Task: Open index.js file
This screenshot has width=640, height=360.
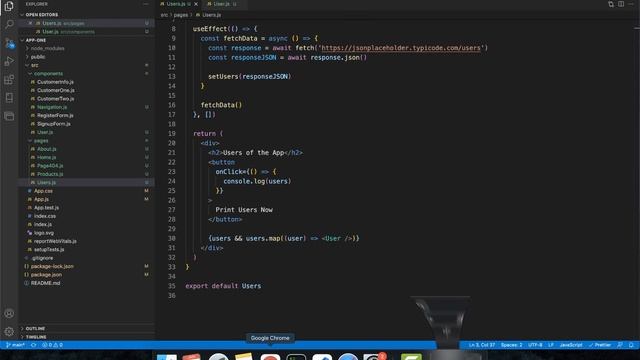Action: coord(42,224)
